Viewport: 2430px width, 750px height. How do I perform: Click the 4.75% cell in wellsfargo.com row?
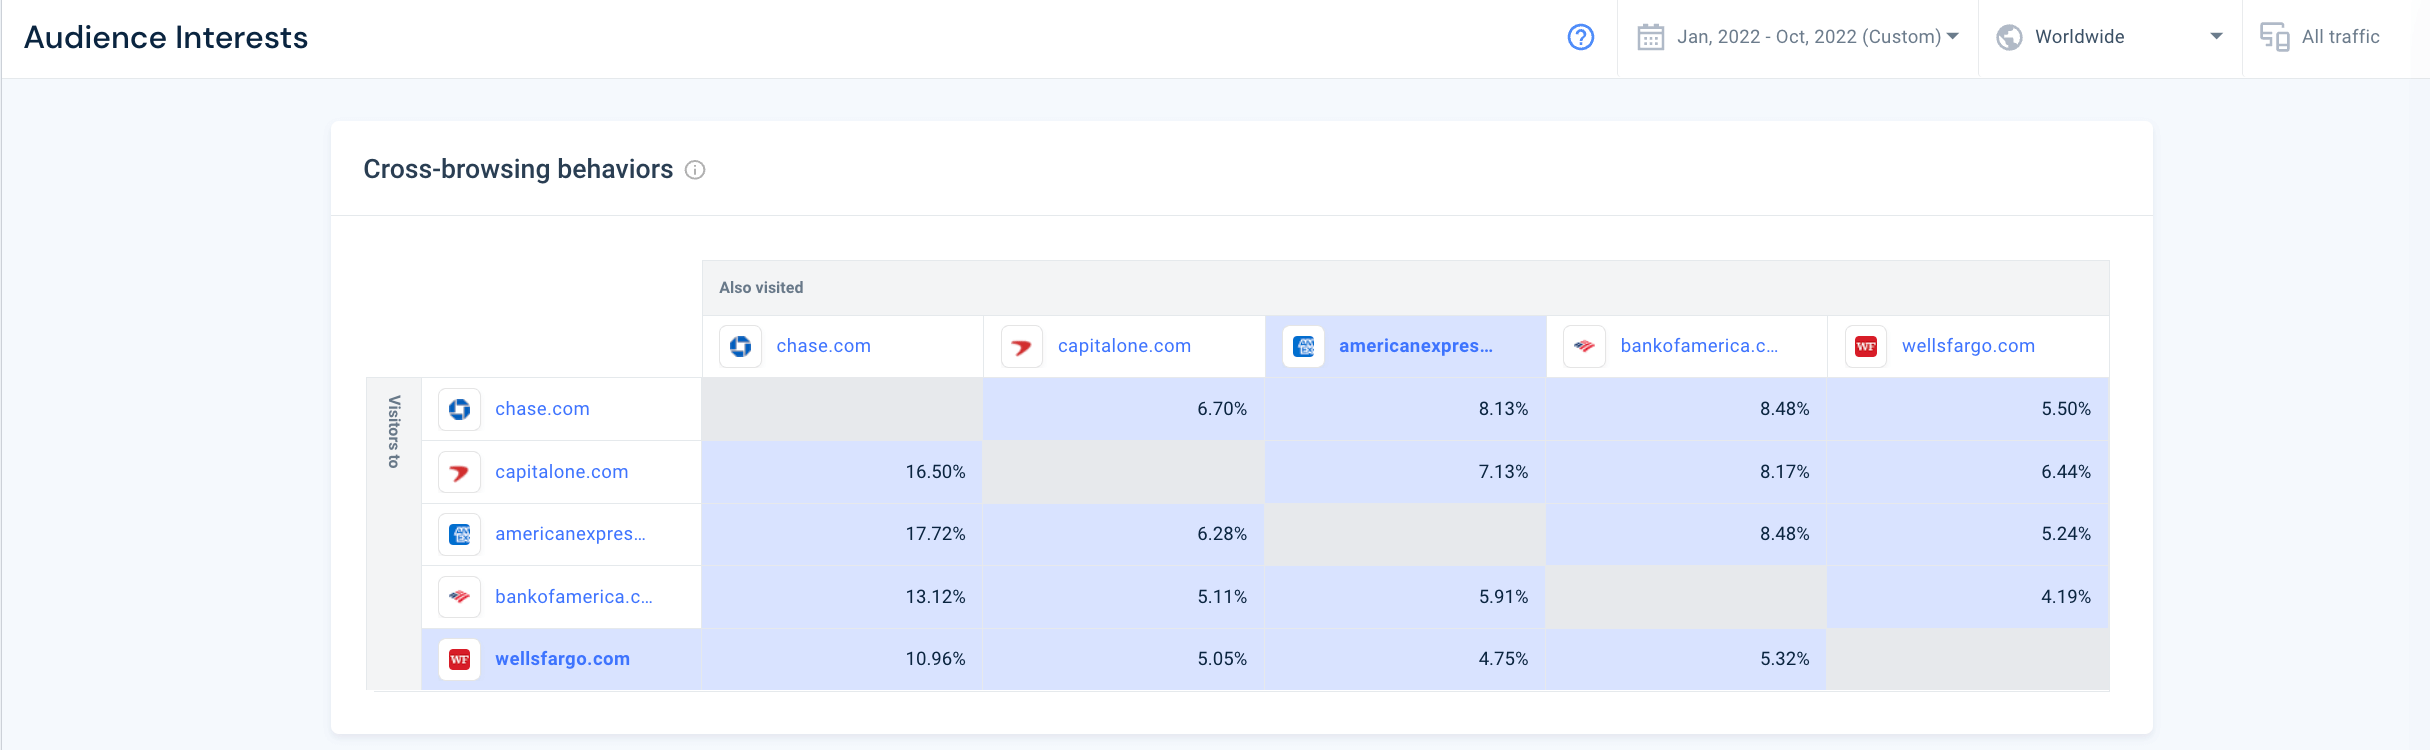(x=1406, y=659)
